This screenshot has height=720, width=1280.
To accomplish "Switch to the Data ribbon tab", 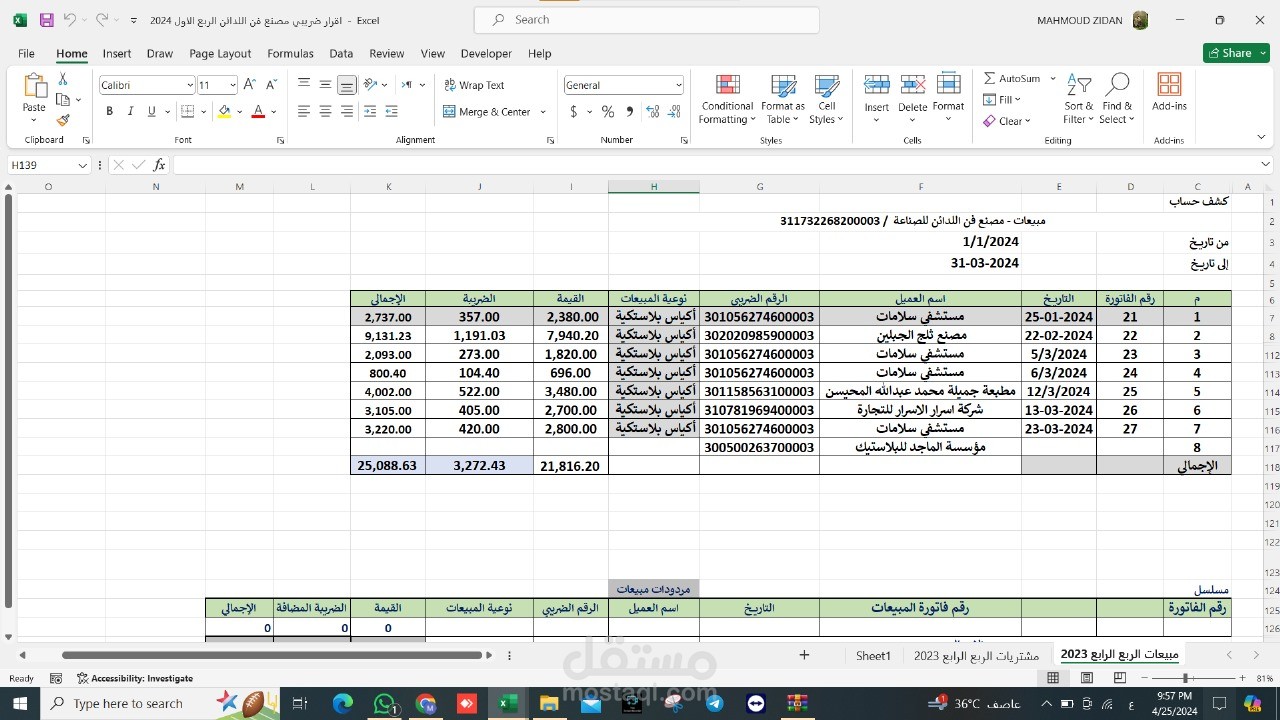I will coord(341,54).
